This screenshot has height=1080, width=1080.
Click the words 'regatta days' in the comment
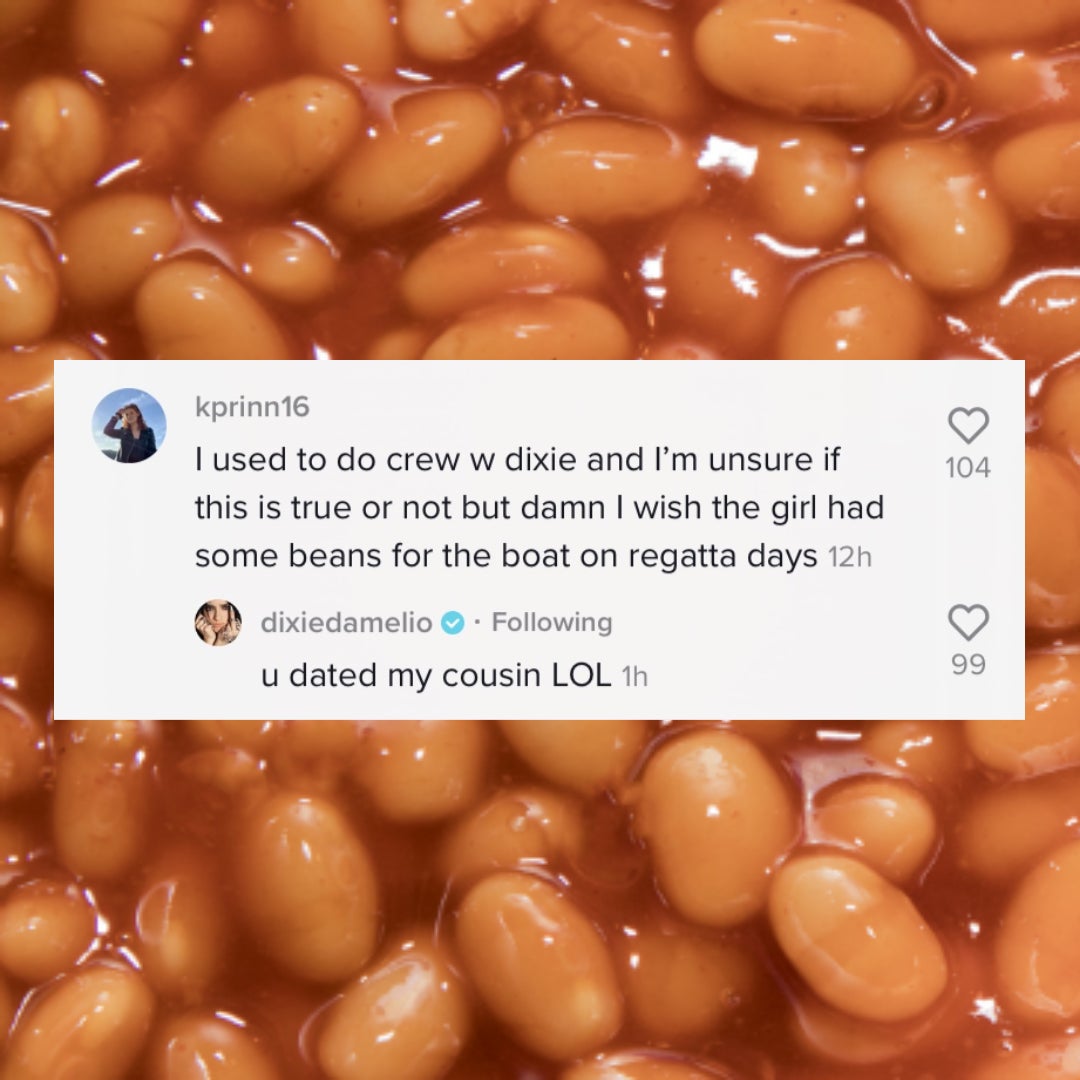(x=723, y=557)
